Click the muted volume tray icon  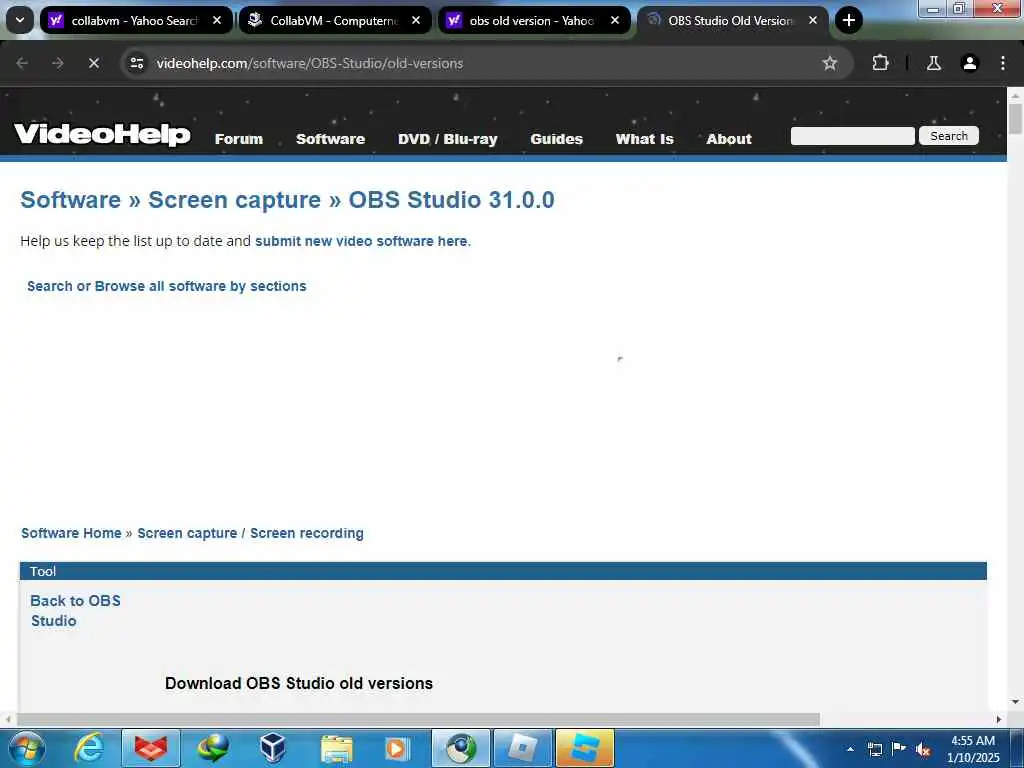point(923,750)
